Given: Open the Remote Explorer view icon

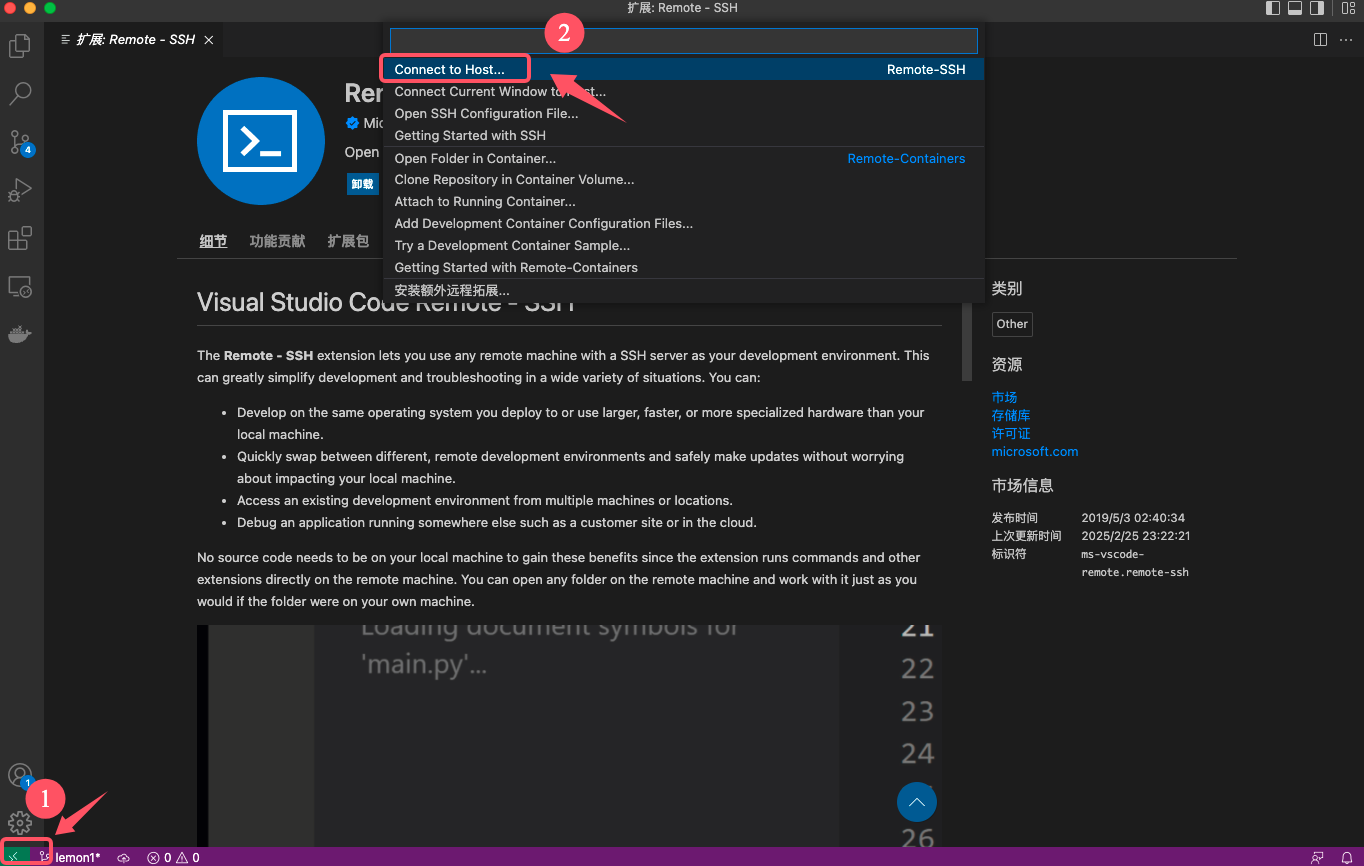Looking at the screenshot, I should [x=20, y=287].
